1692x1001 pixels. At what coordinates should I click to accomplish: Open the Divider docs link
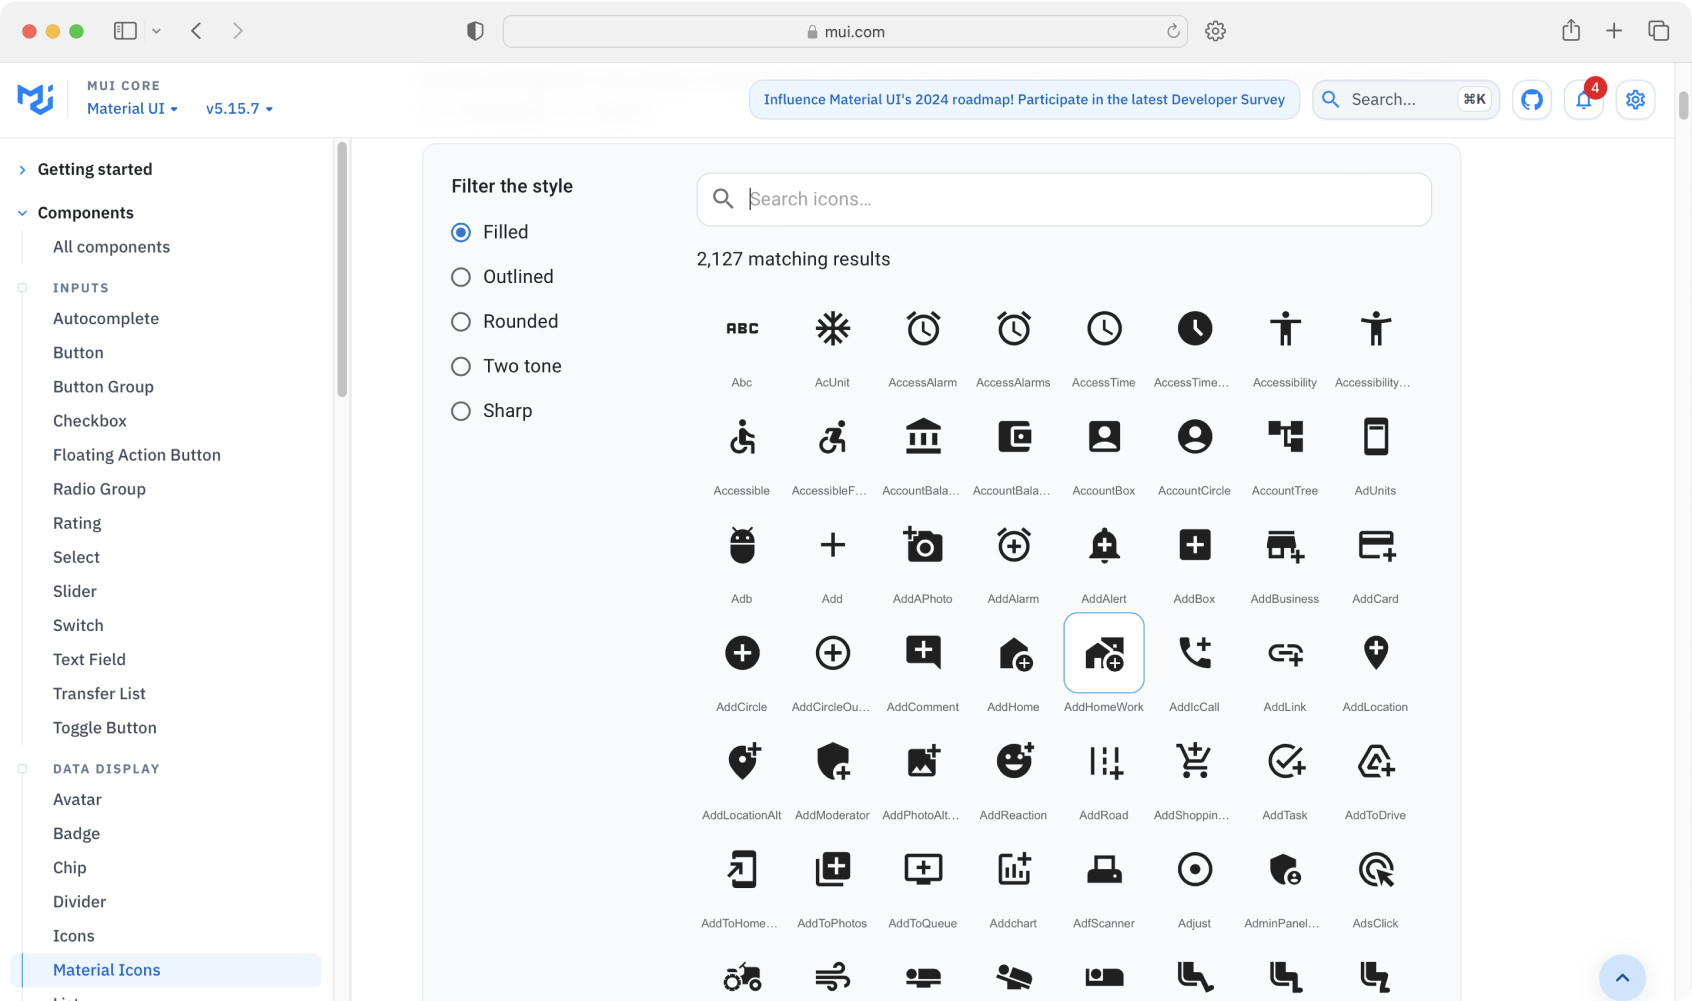click(79, 902)
